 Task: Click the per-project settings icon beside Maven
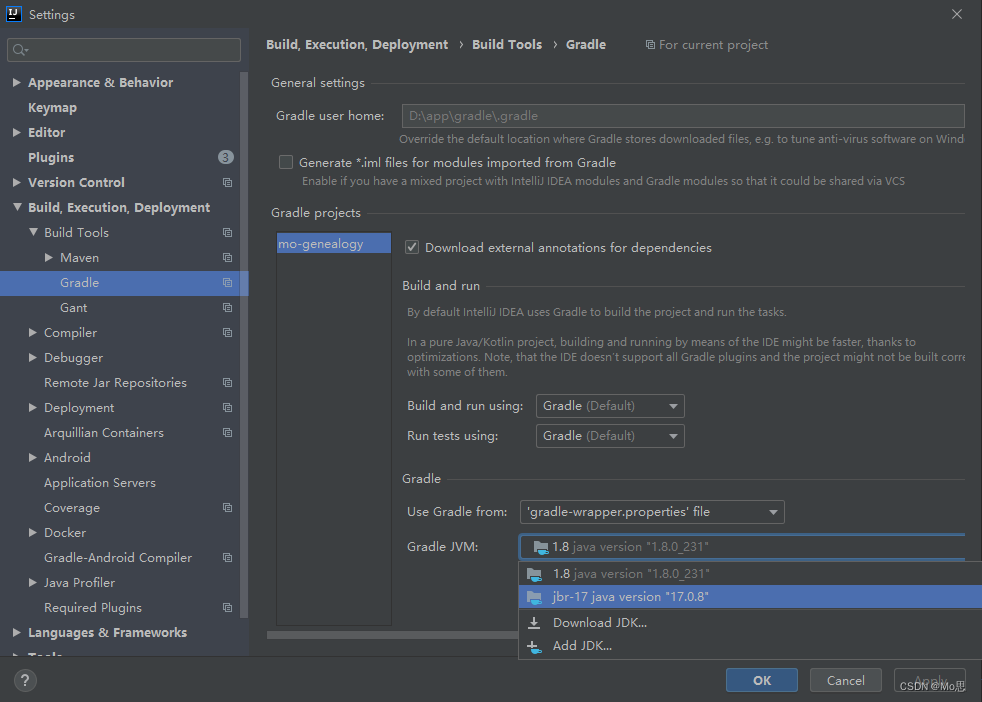click(227, 257)
